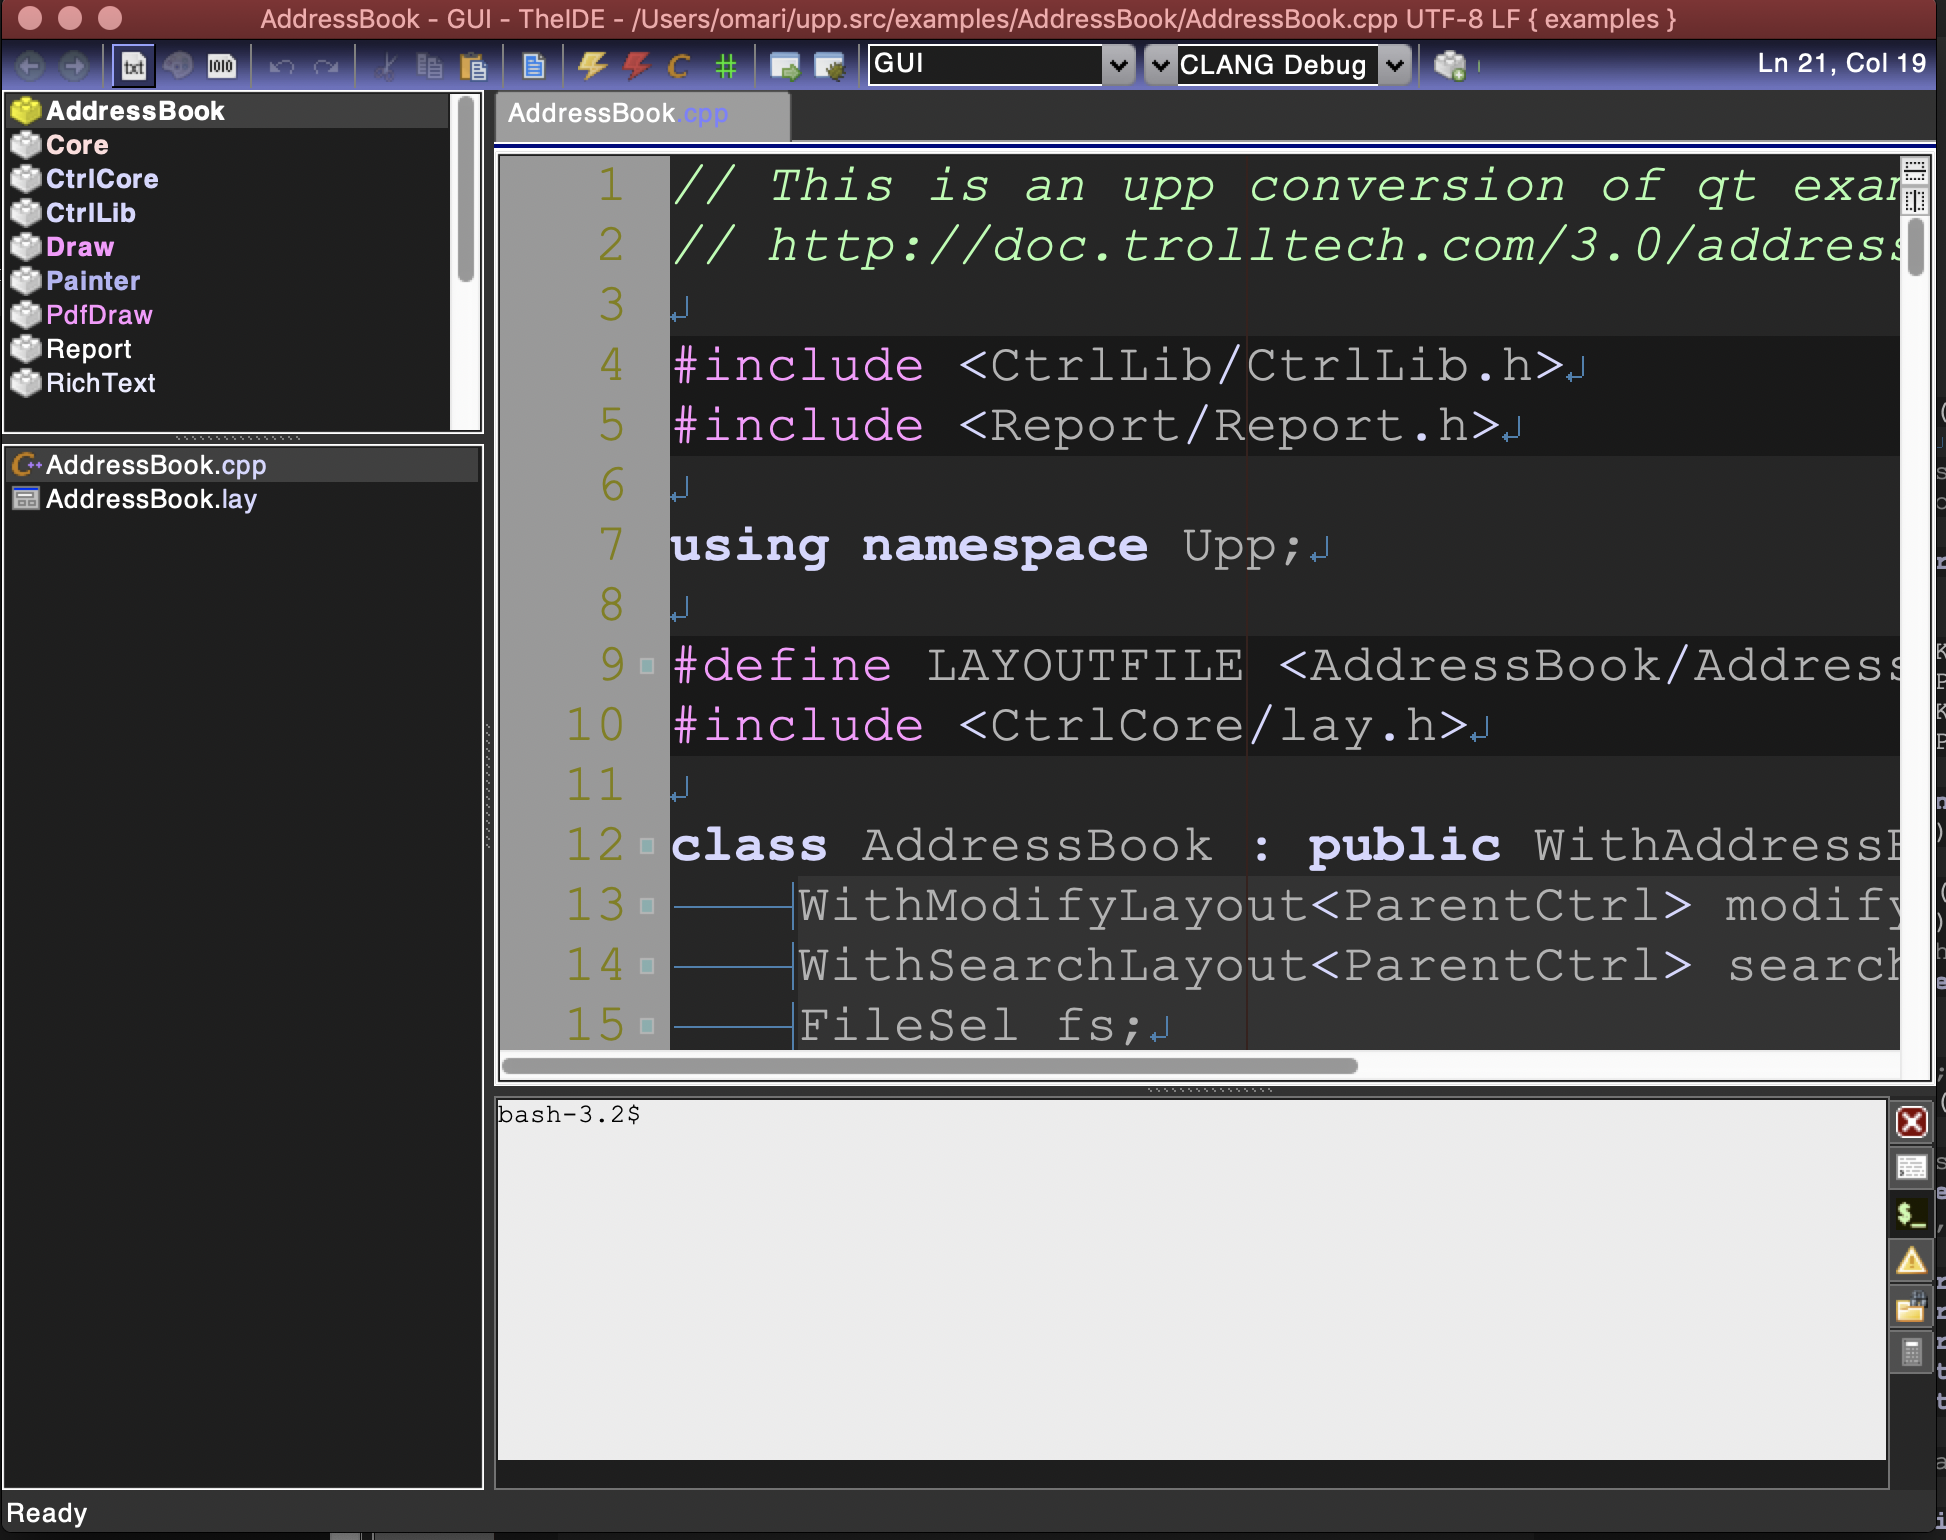Click the clipboard Paste toolbar icon
Viewport: 1946px width, 1540px height.
coord(472,66)
